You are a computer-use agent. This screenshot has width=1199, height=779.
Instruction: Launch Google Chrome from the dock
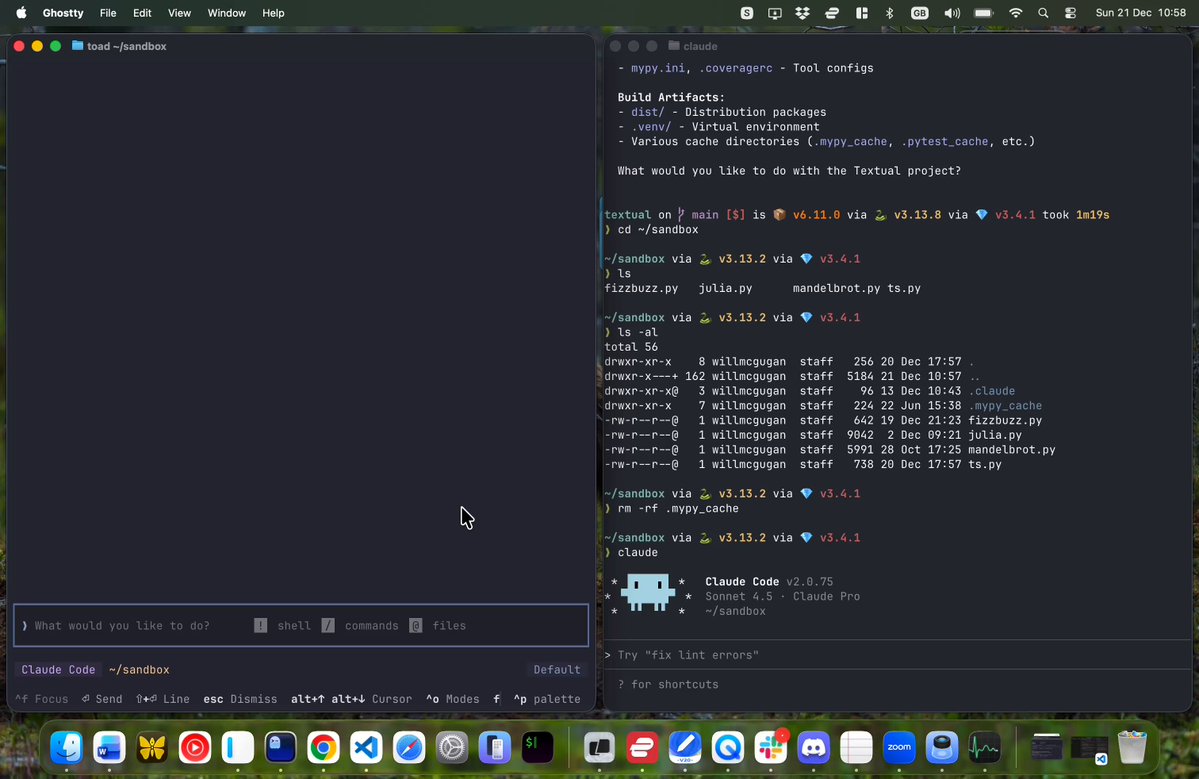[x=323, y=747]
